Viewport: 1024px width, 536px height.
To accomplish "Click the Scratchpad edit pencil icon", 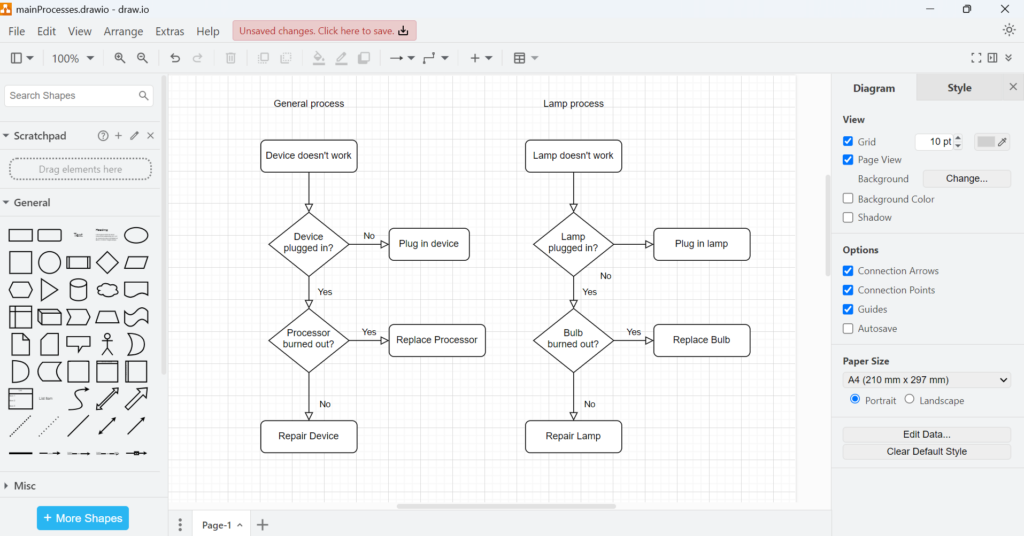I will pos(135,136).
